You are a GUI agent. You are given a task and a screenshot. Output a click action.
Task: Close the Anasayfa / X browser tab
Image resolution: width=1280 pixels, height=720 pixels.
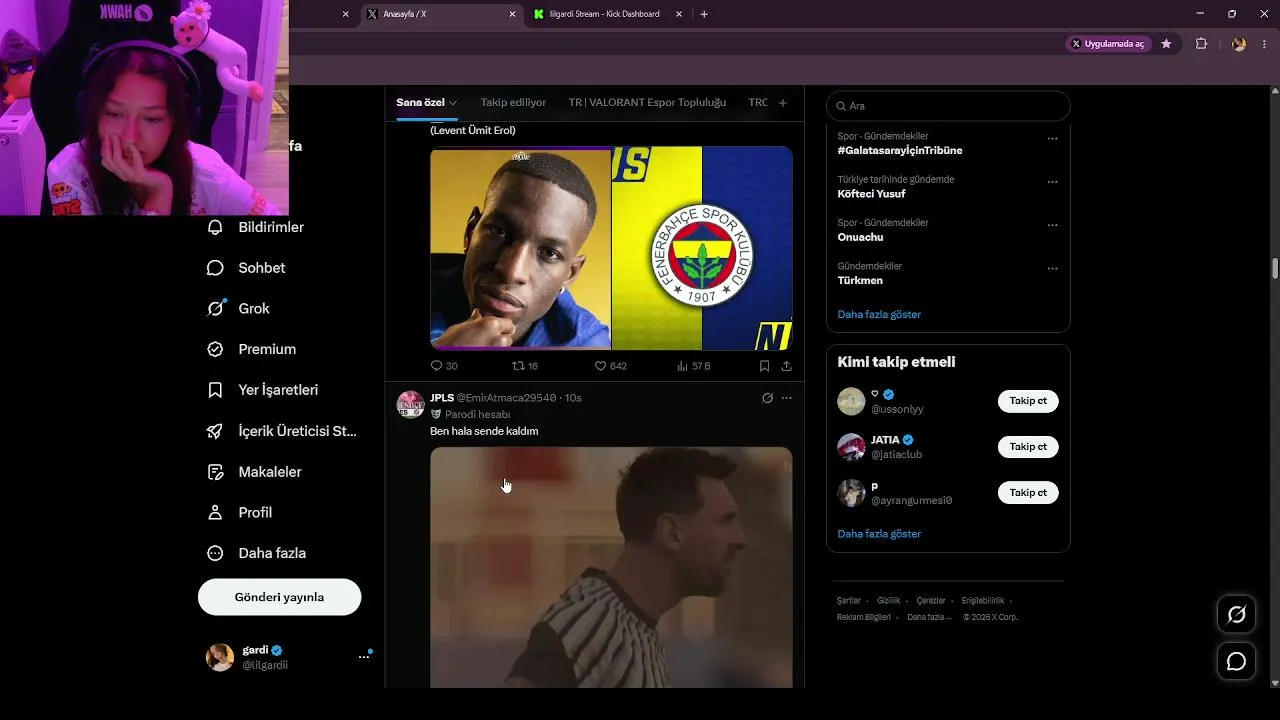tap(513, 14)
